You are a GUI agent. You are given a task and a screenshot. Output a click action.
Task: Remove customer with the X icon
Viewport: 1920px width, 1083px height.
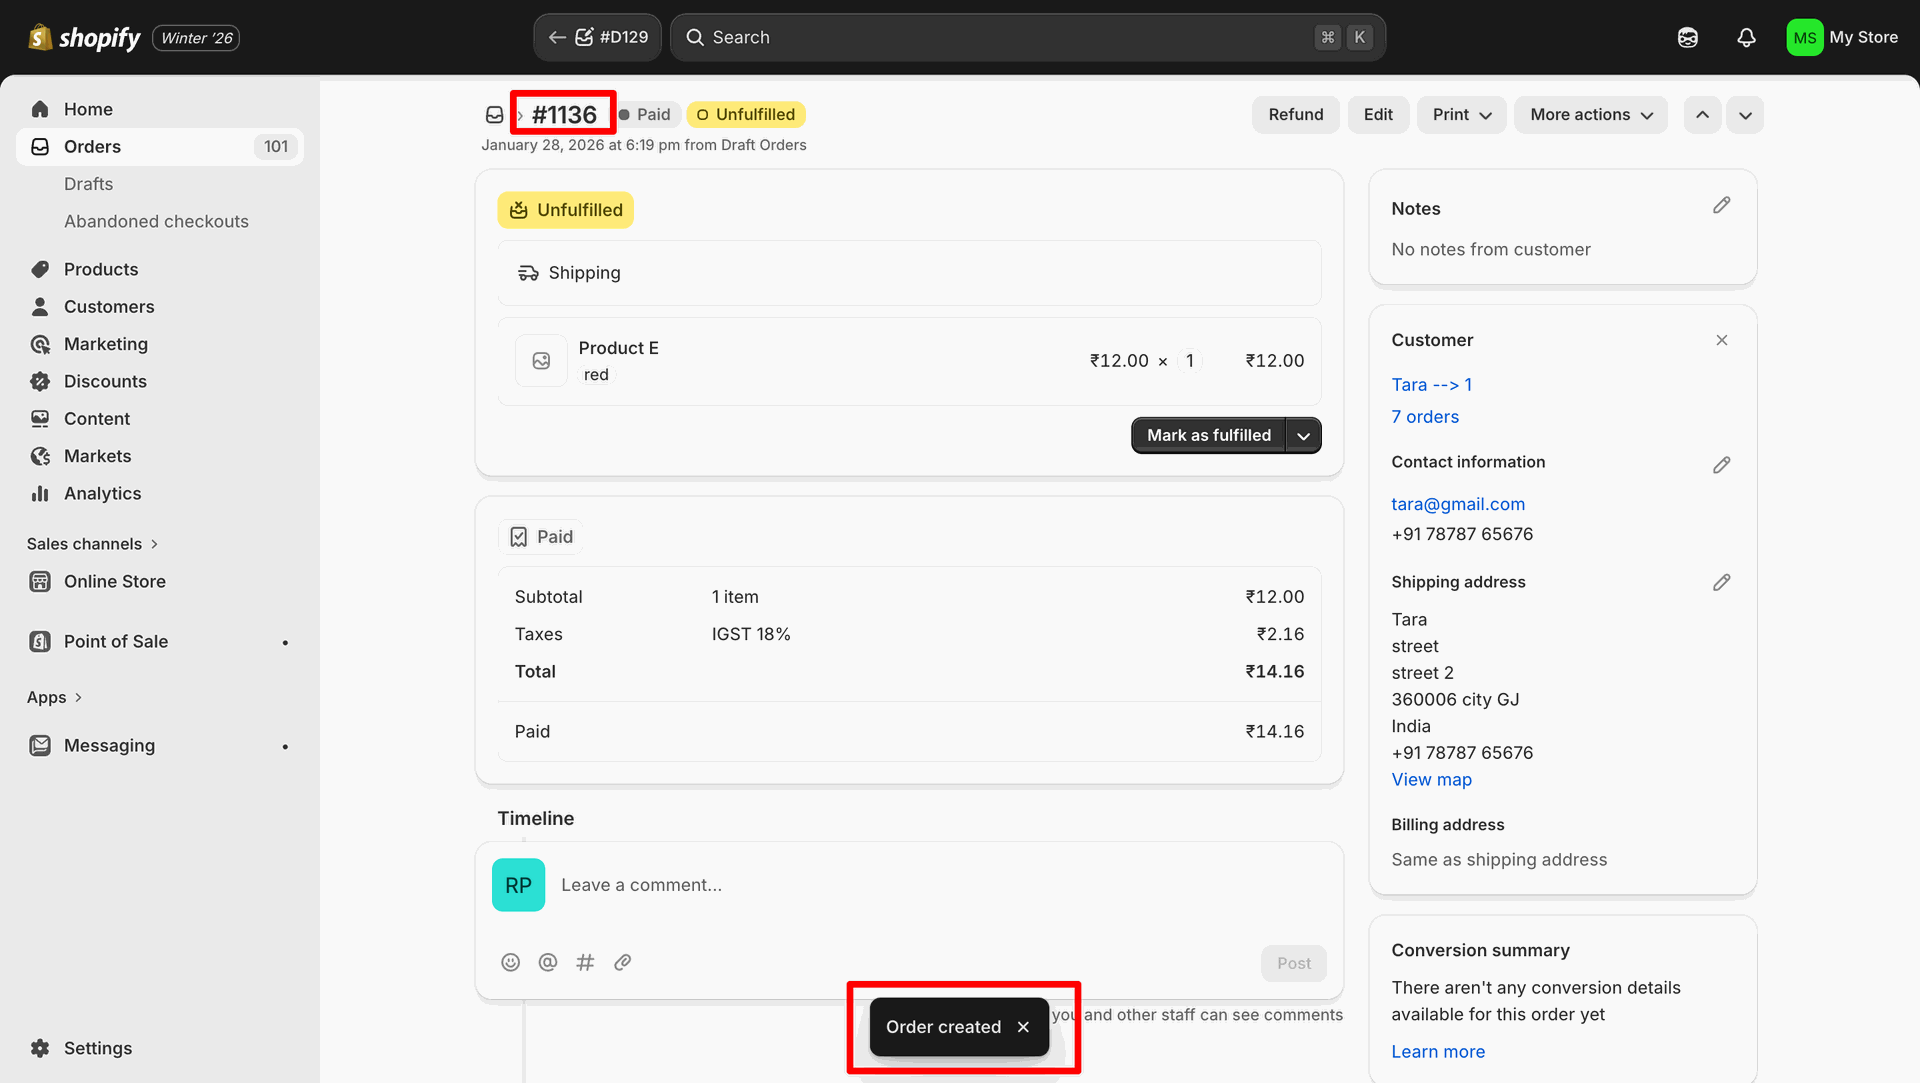tap(1721, 340)
